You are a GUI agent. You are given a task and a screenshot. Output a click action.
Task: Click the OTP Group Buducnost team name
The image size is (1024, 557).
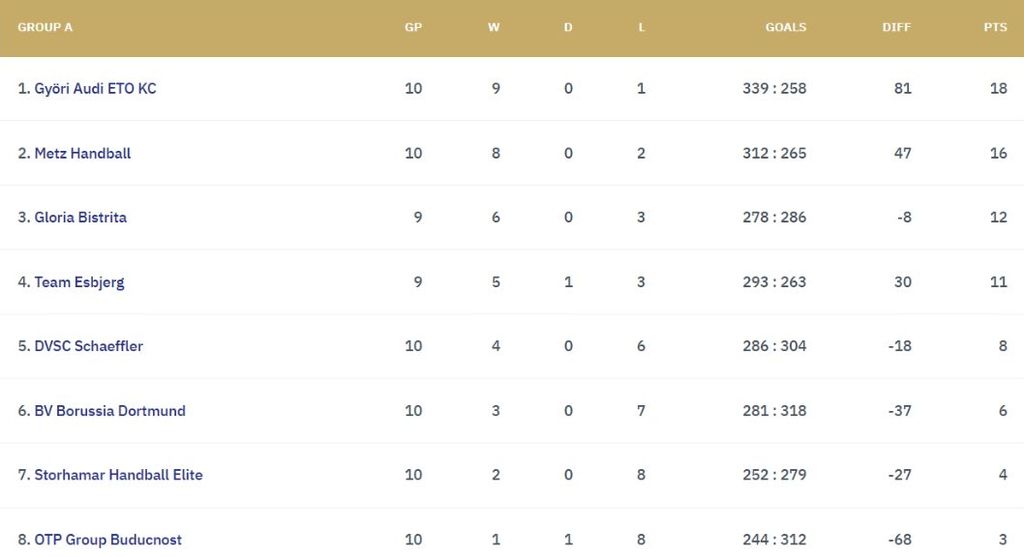pyautogui.click(x=108, y=540)
